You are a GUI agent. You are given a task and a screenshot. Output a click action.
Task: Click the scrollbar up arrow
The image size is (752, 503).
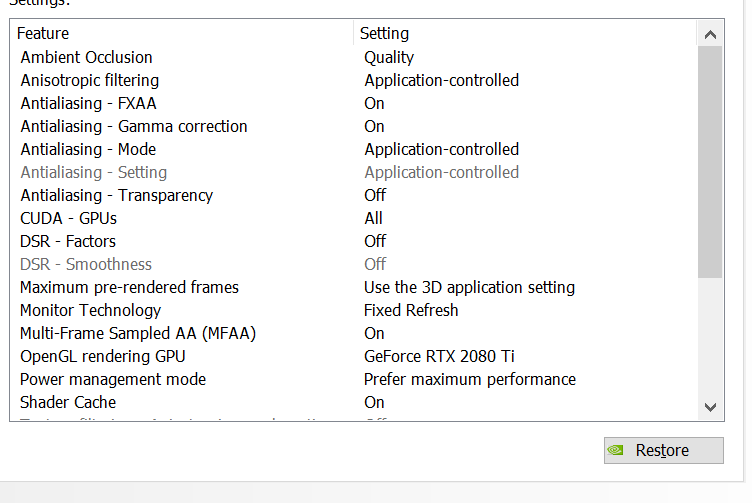click(x=710, y=35)
